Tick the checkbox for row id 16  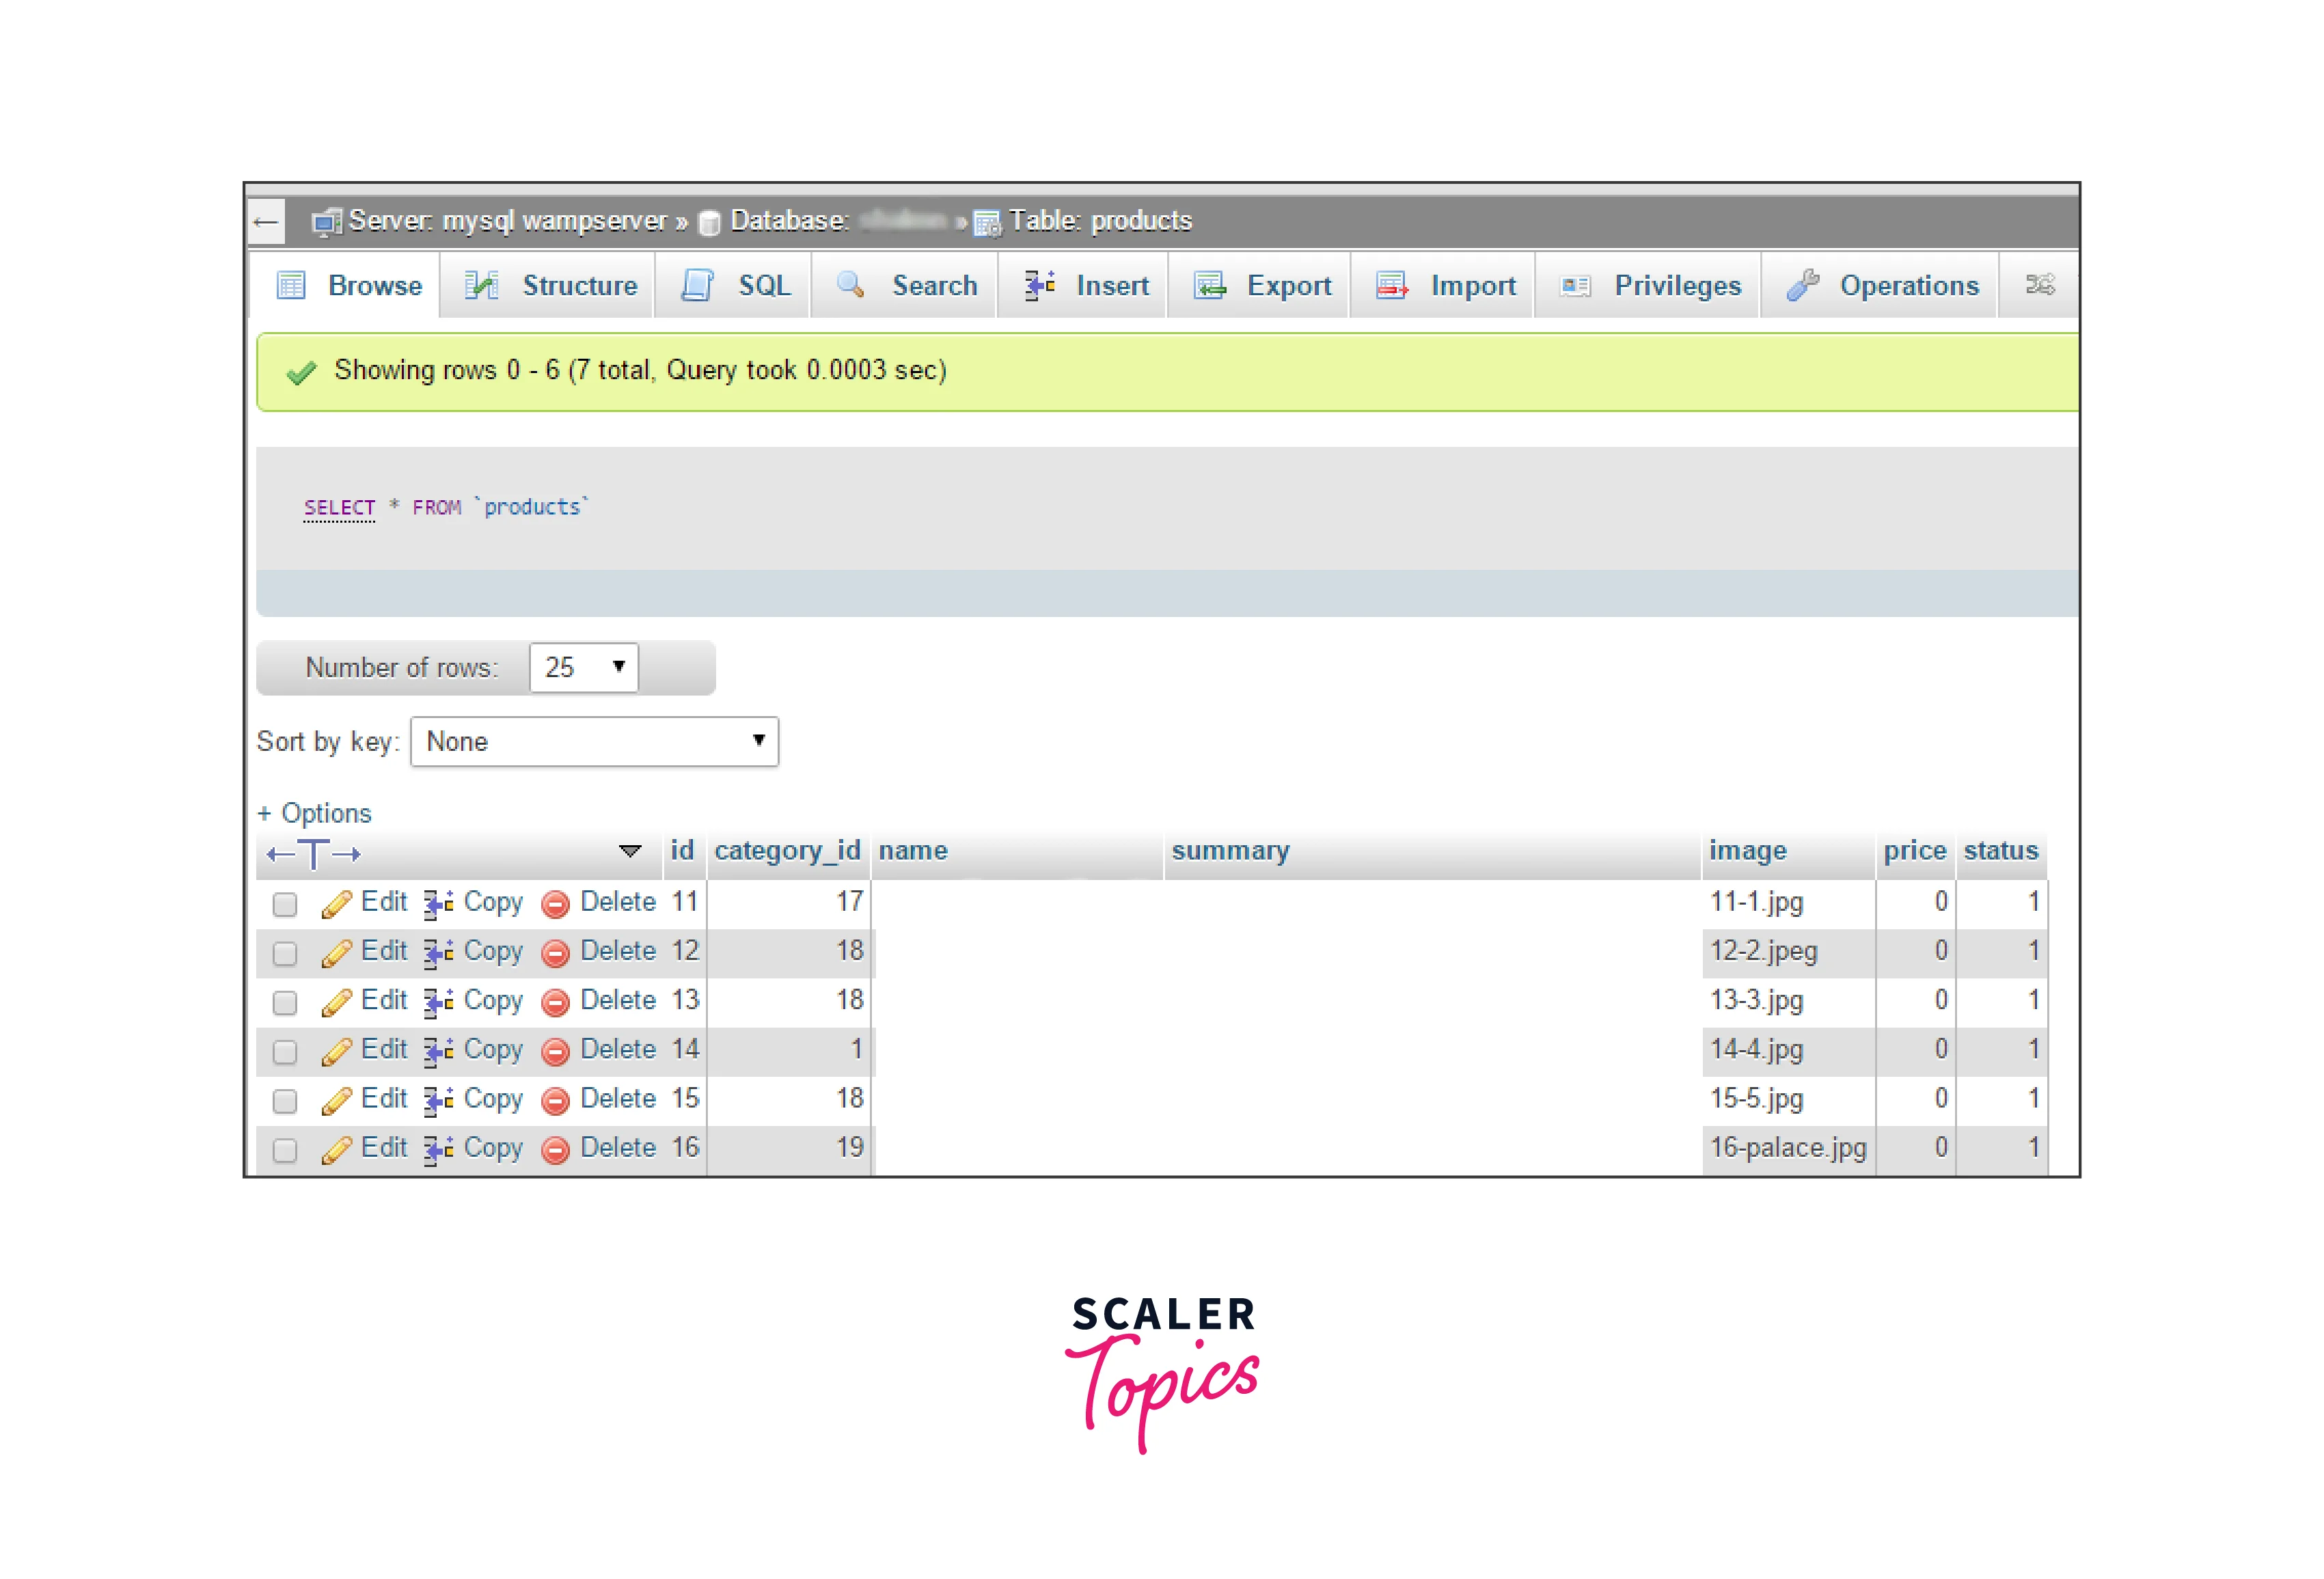coord(285,1150)
